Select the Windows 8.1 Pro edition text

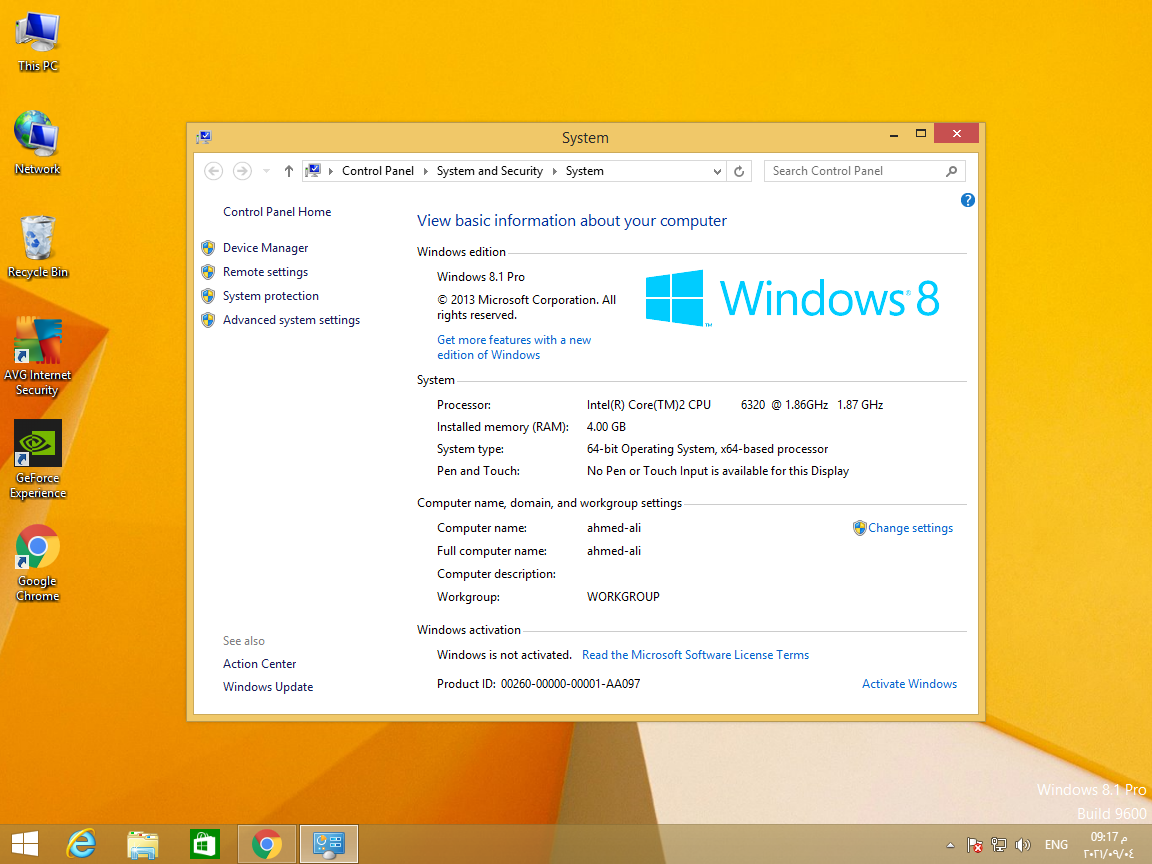tap(480, 277)
